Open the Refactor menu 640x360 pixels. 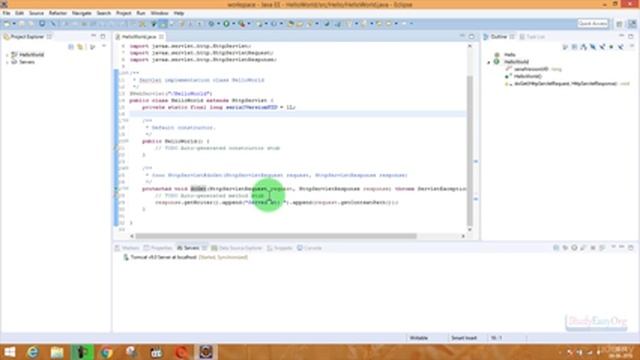58,13
